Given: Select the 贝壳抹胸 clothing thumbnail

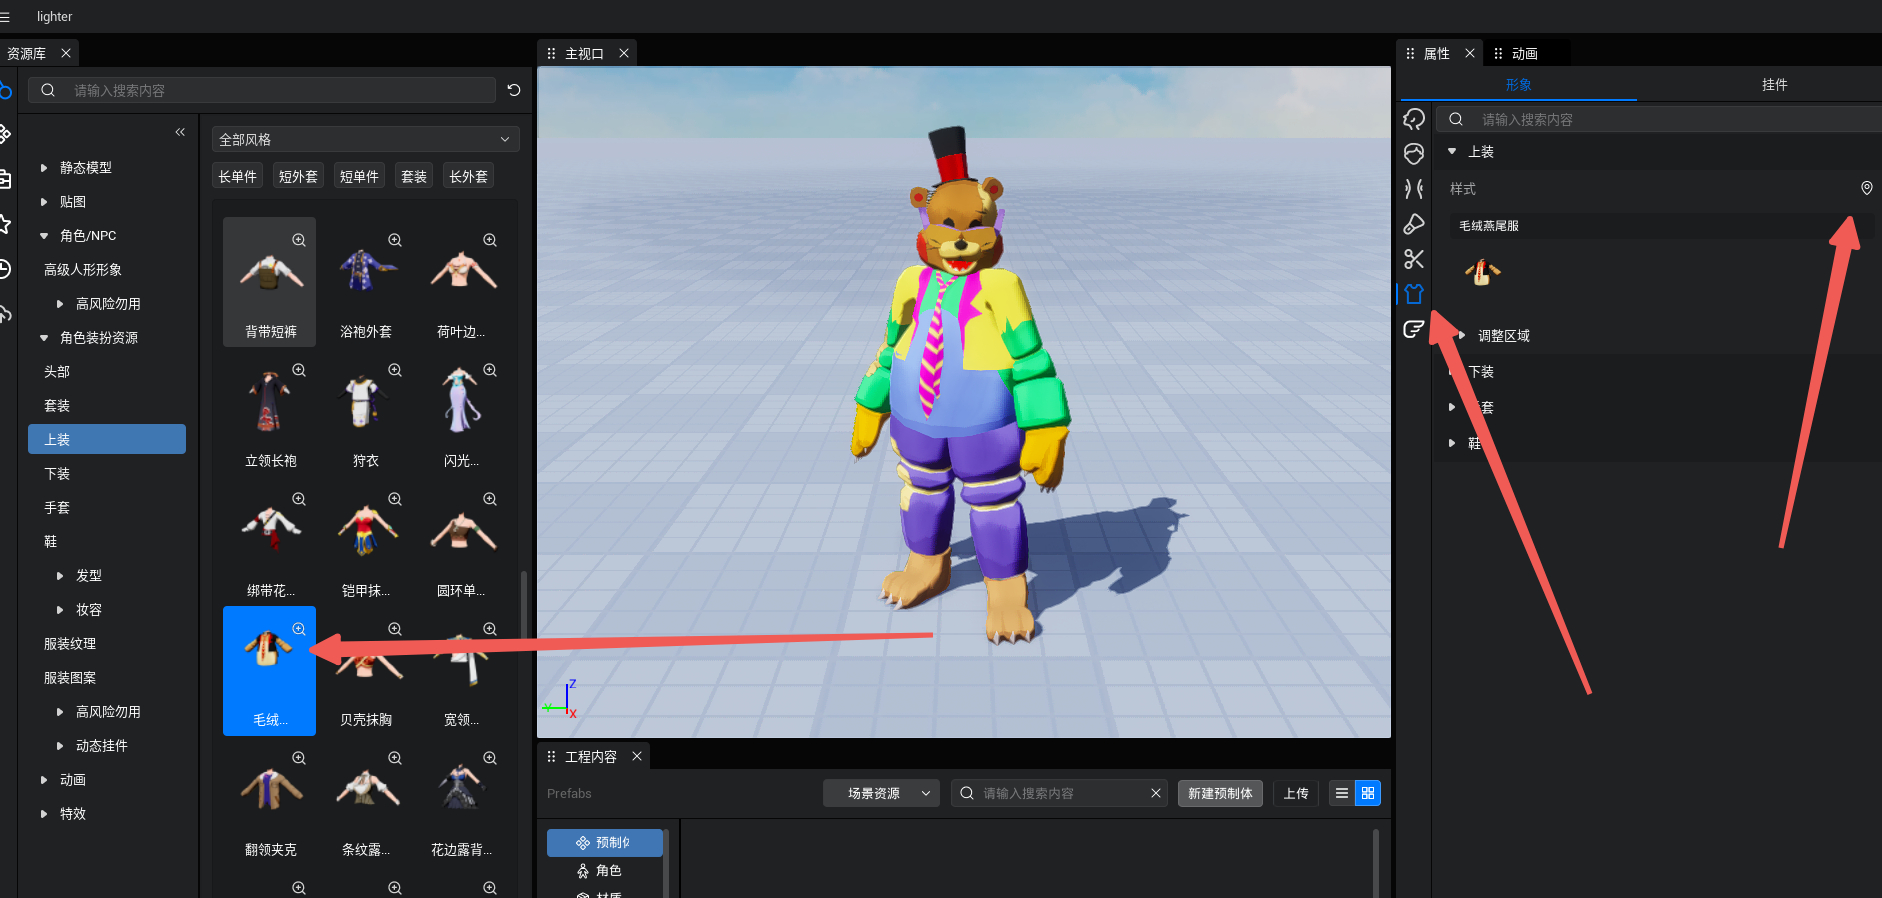Looking at the screenshot, I should [x=366, y=671].
